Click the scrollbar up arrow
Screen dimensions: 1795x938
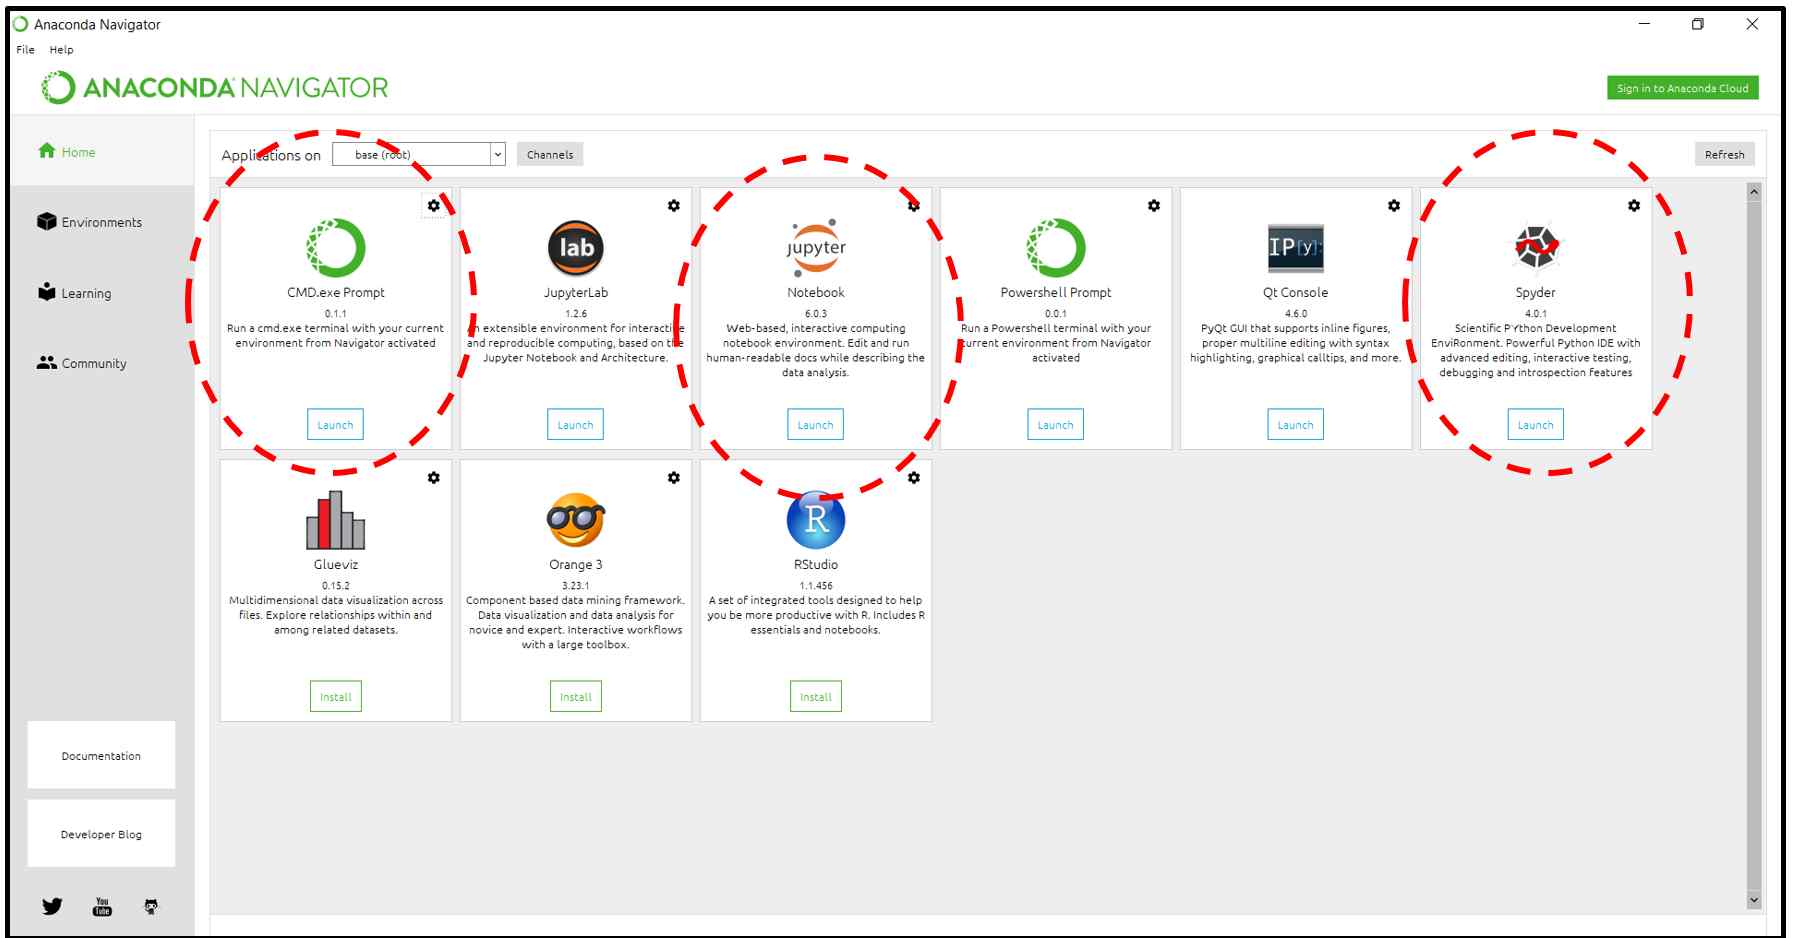[1754, 191]
